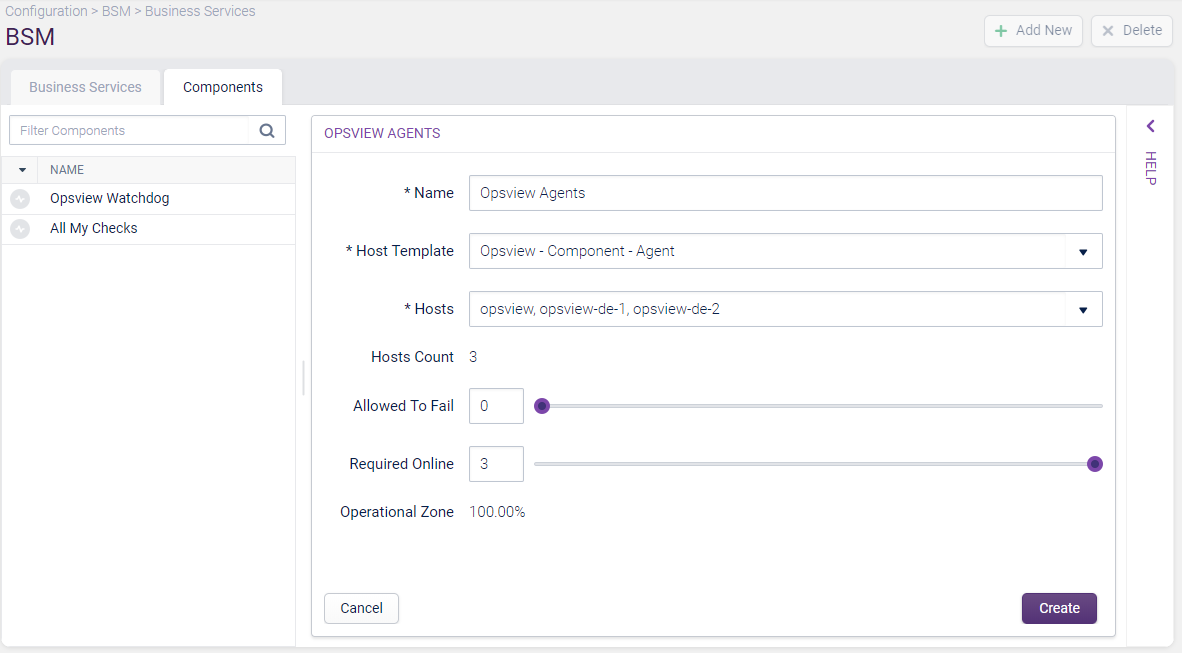The width and height of the screenshot is (1182, 653).
Task: Select the Opsview Watchdog component row
Action: 149,199
